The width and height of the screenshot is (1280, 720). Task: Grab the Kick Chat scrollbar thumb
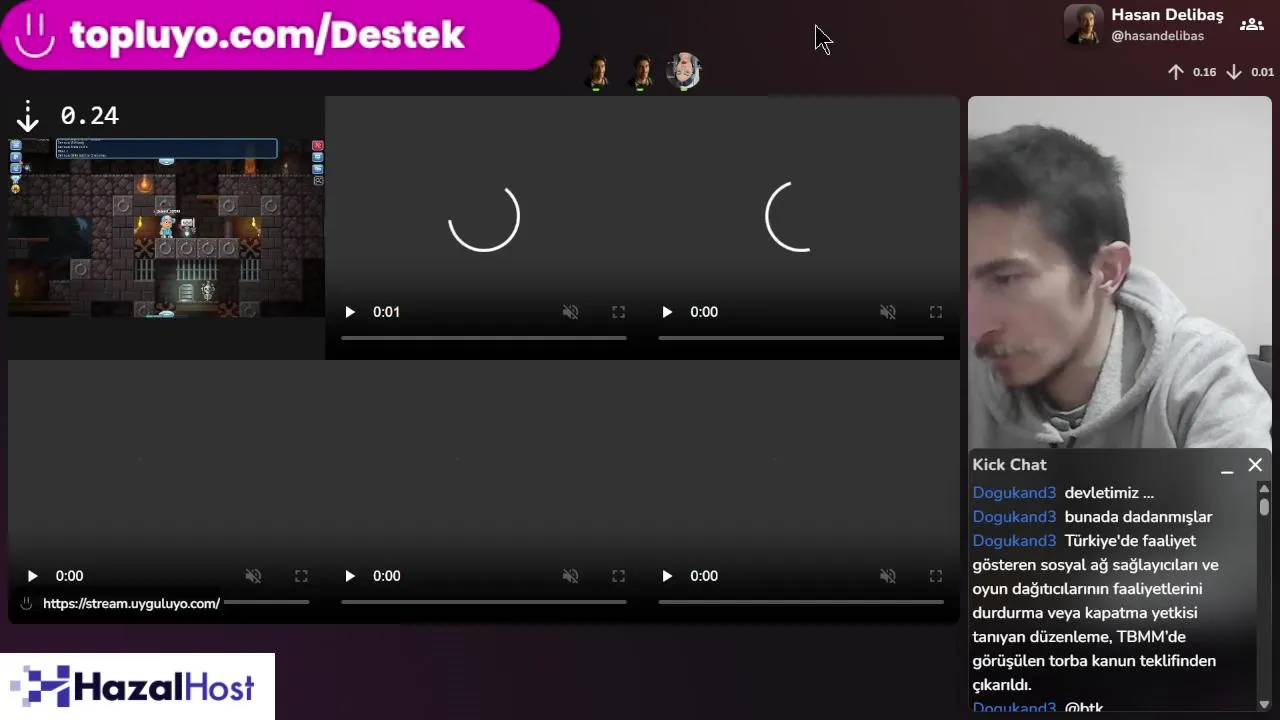click(1264, 507)
